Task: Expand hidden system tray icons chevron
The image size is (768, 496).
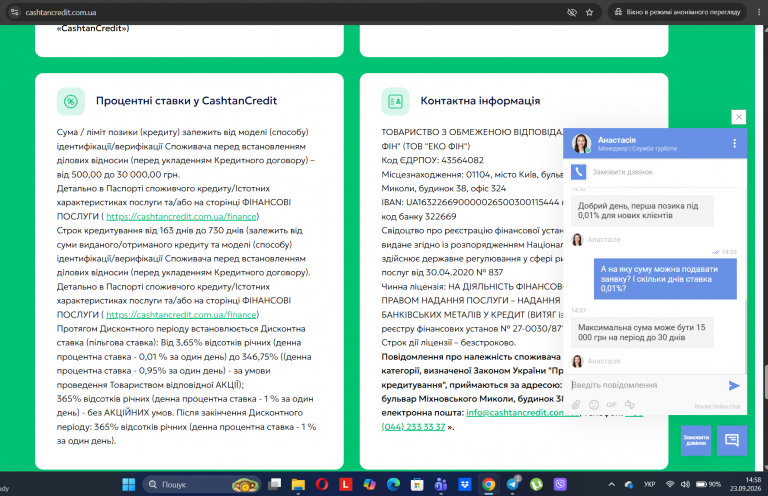Action: 611,485
